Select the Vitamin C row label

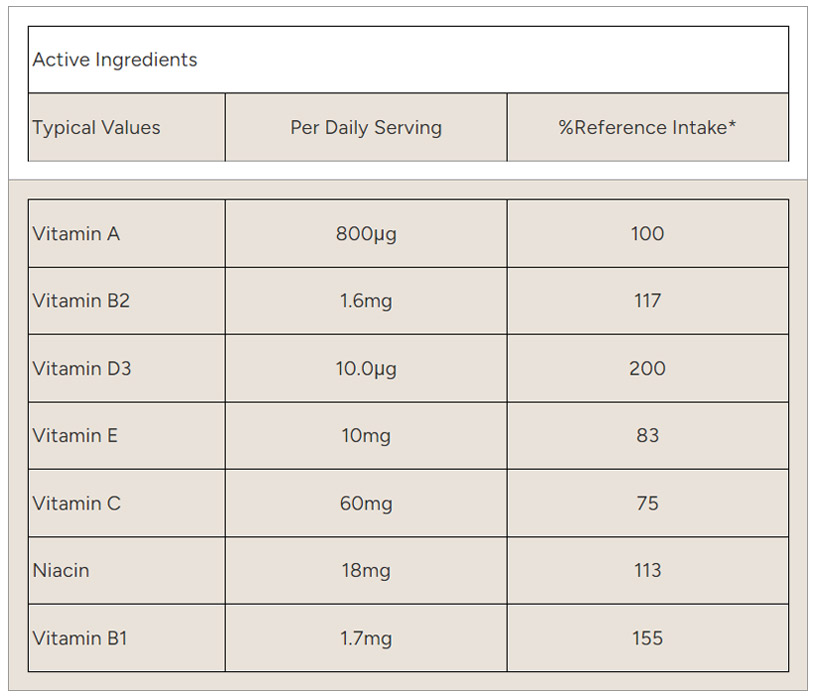point(76,504)
